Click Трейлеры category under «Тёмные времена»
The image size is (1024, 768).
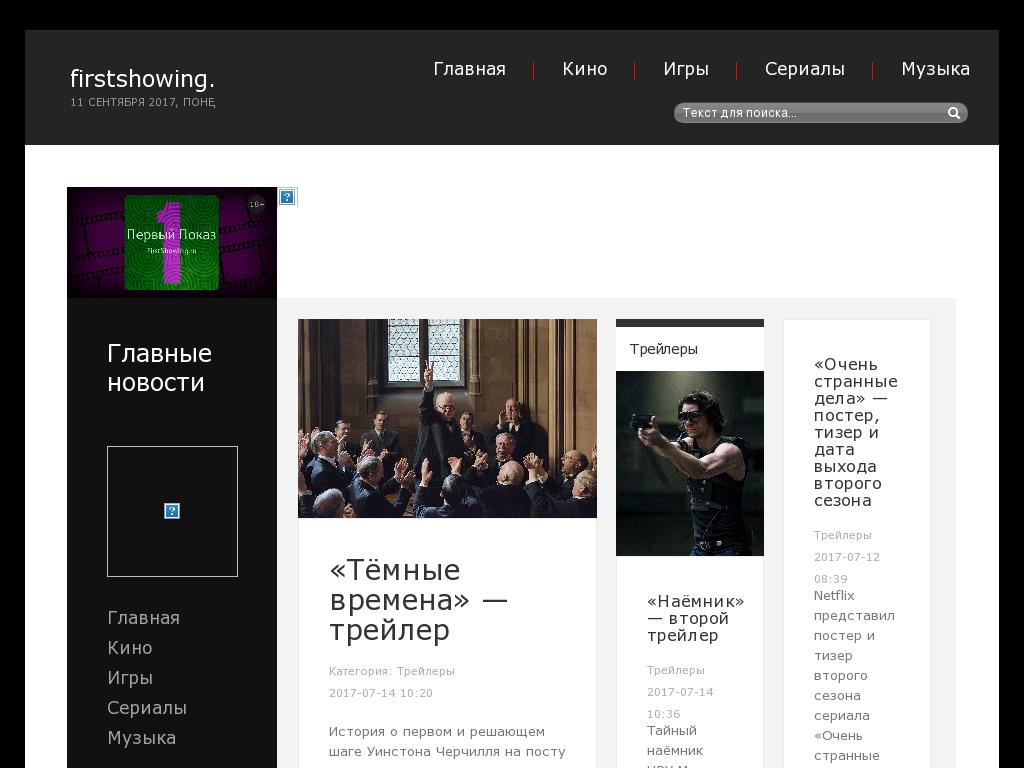point(425,671)
